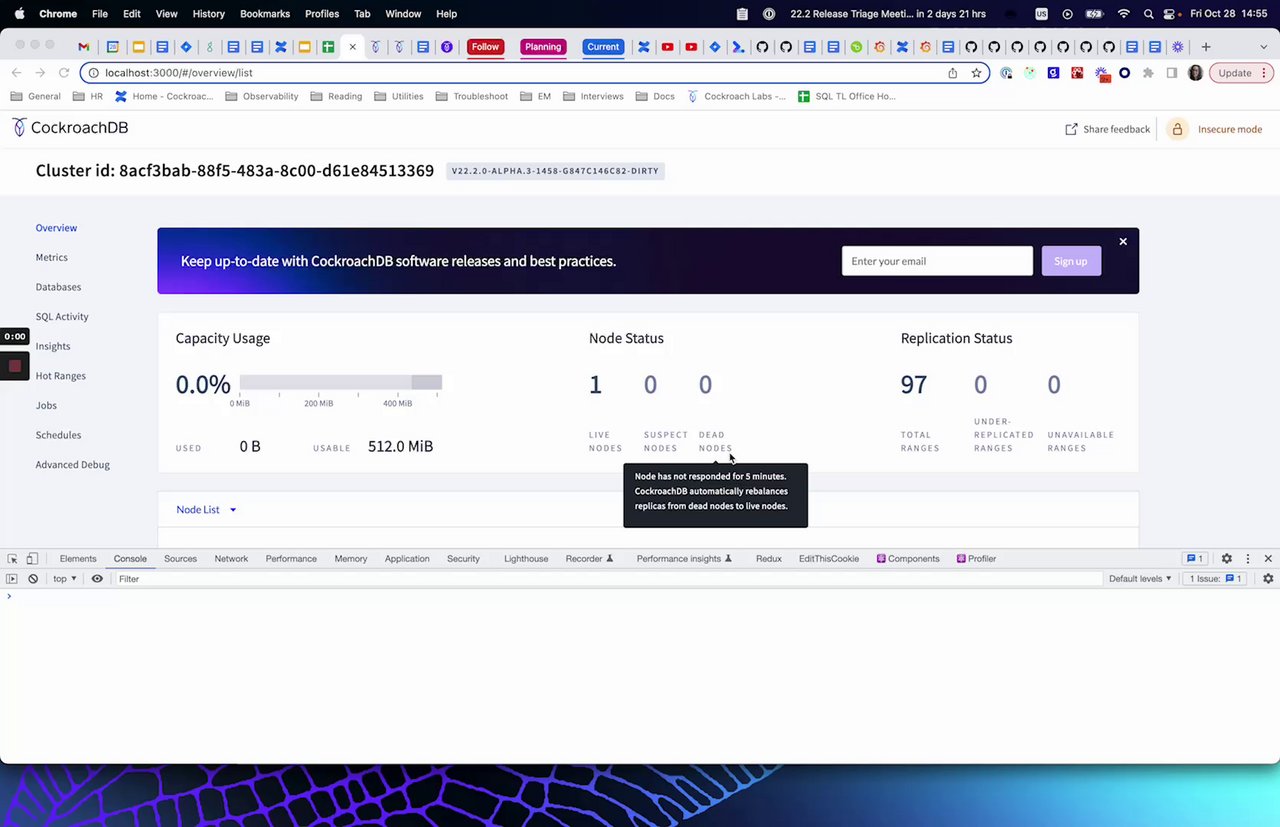
Task: Toggle the device toolbar in DevTools
Action: coord(32,559)
